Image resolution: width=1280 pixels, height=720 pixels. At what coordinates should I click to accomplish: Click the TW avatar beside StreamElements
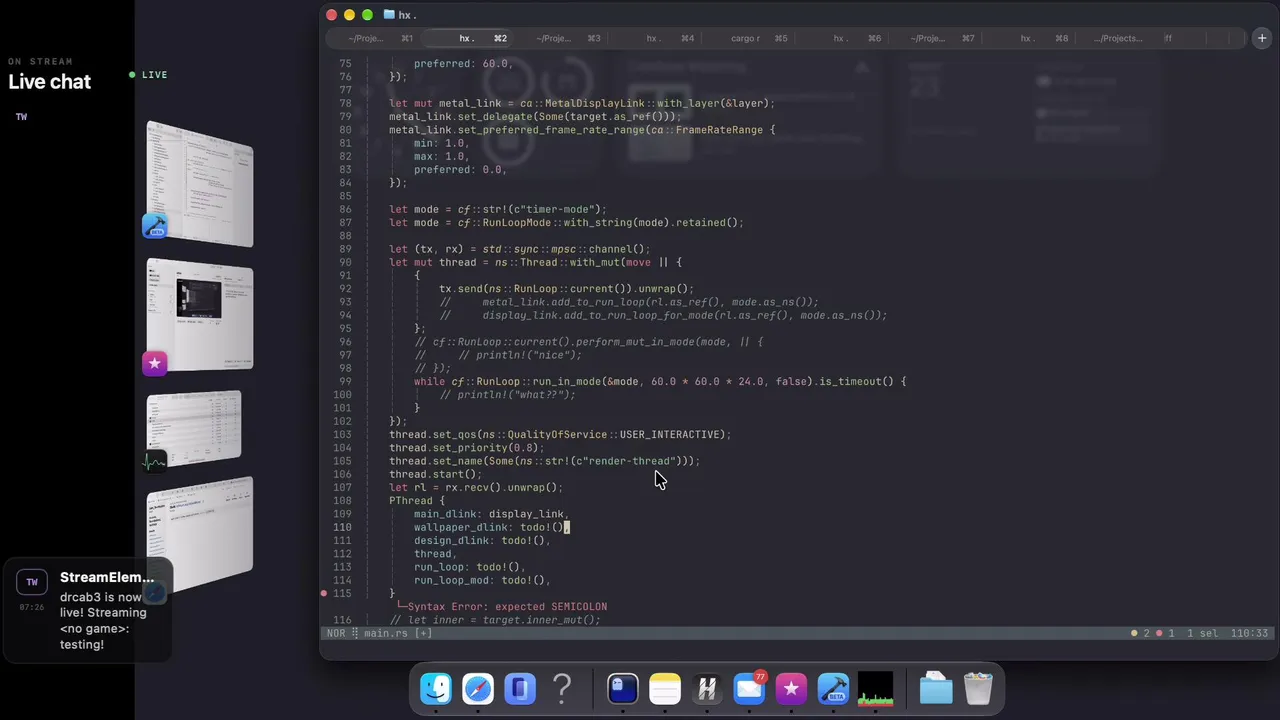pos(32,582)
